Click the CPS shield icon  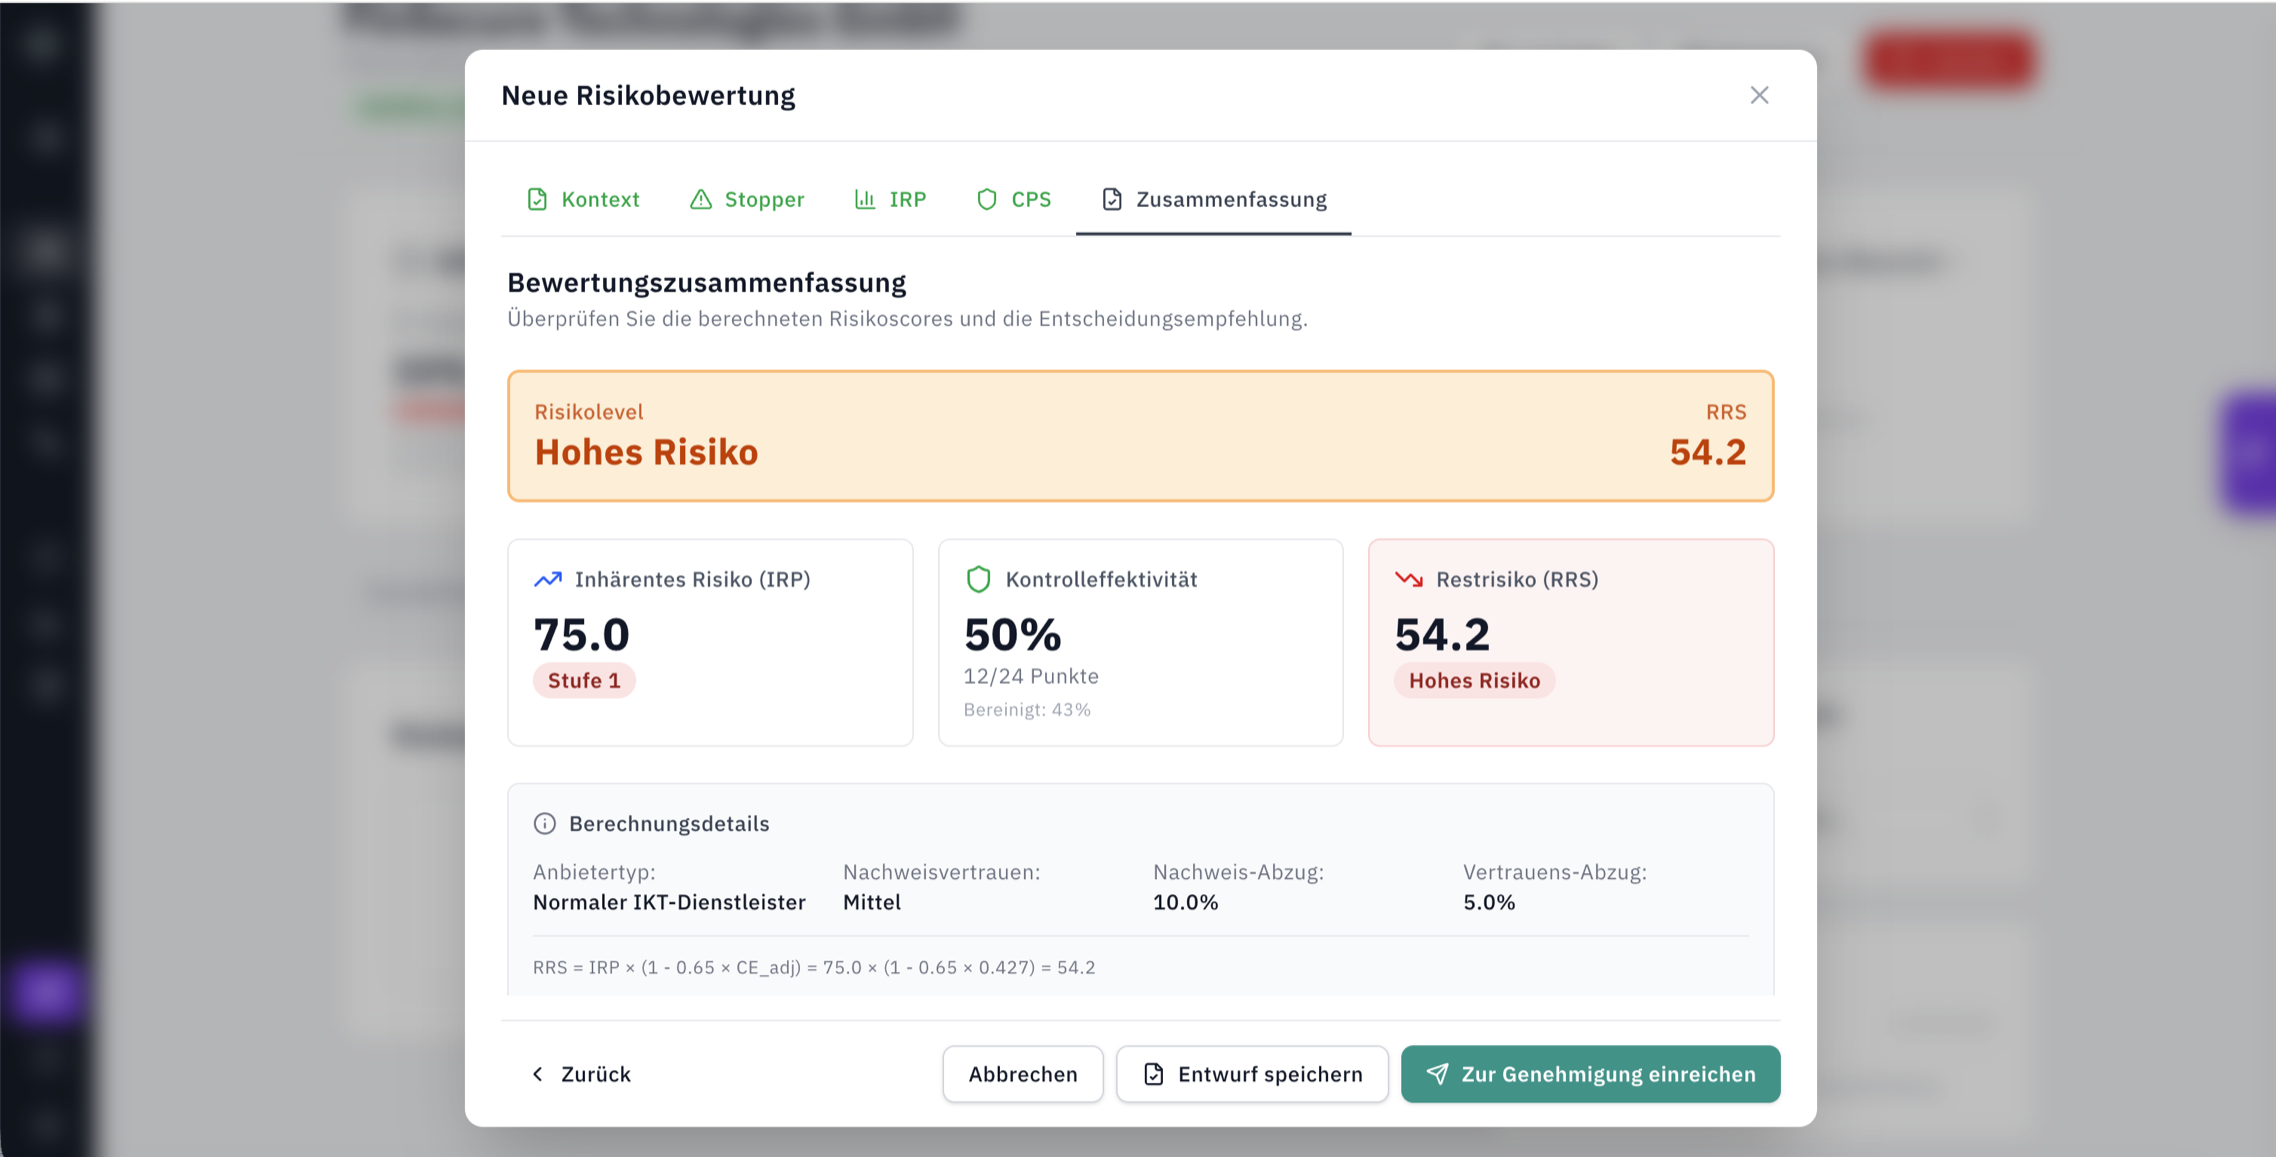[x=987, y=199]
